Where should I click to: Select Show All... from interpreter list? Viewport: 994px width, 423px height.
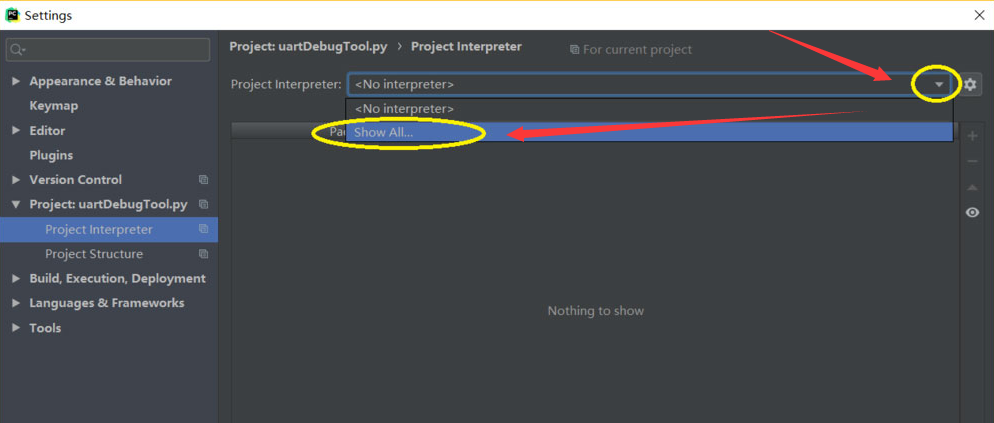[x=384, y=132]
